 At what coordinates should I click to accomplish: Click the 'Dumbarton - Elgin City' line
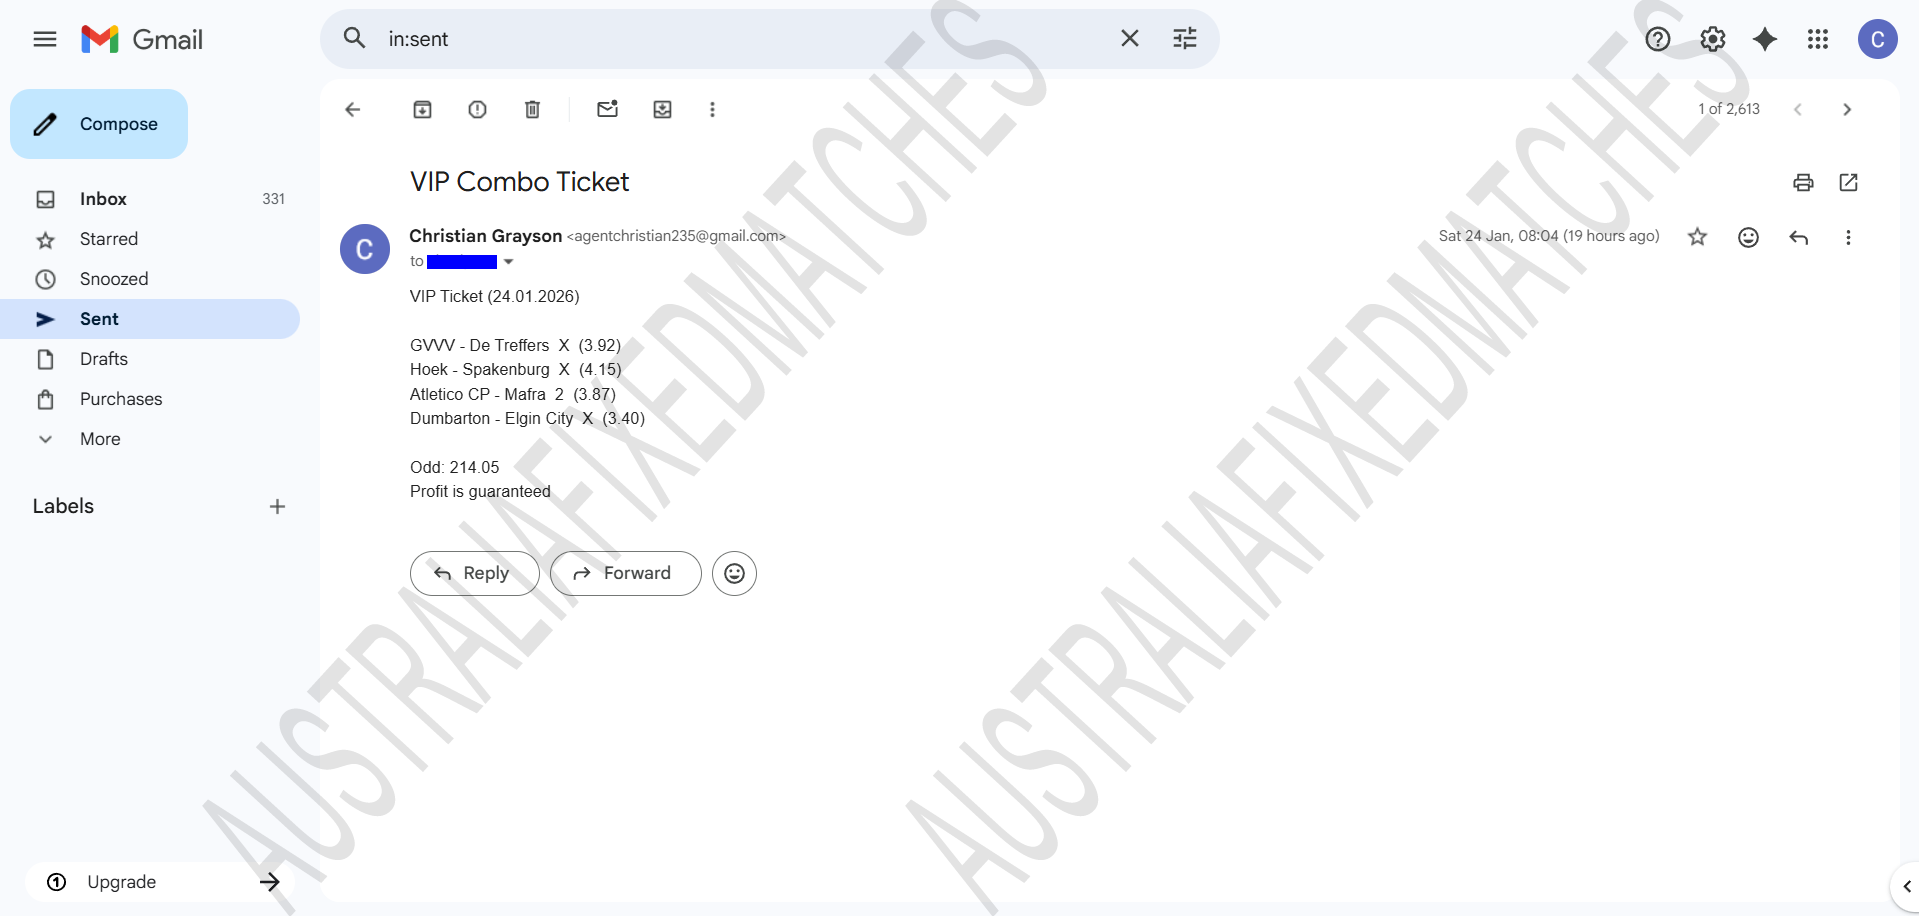pyautogui.click(x=528, y=418)
